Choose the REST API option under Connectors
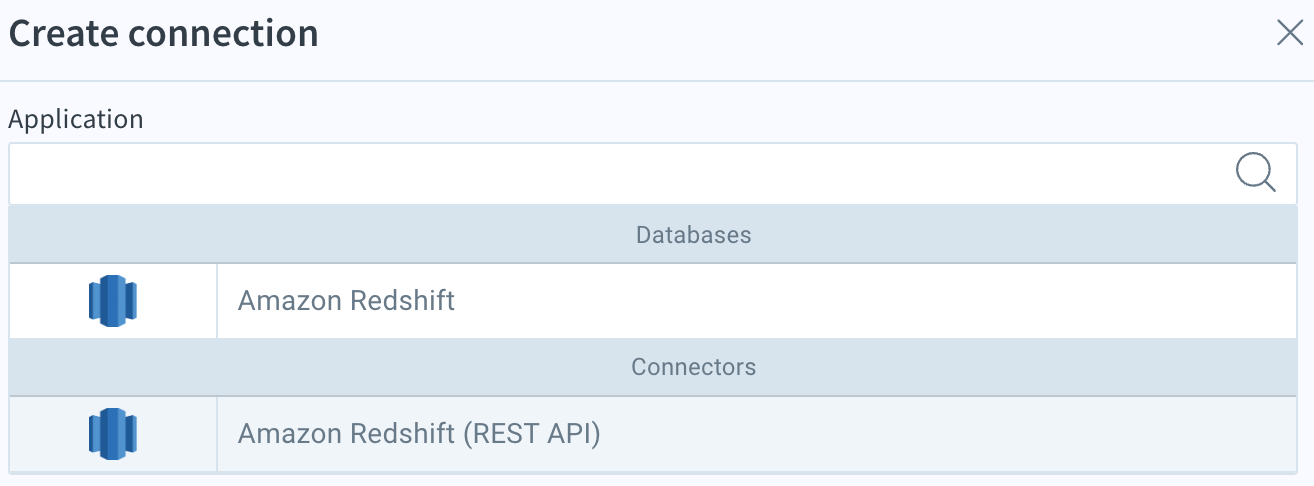Viewport: 1314px width, 486px height. coord(653,434)
